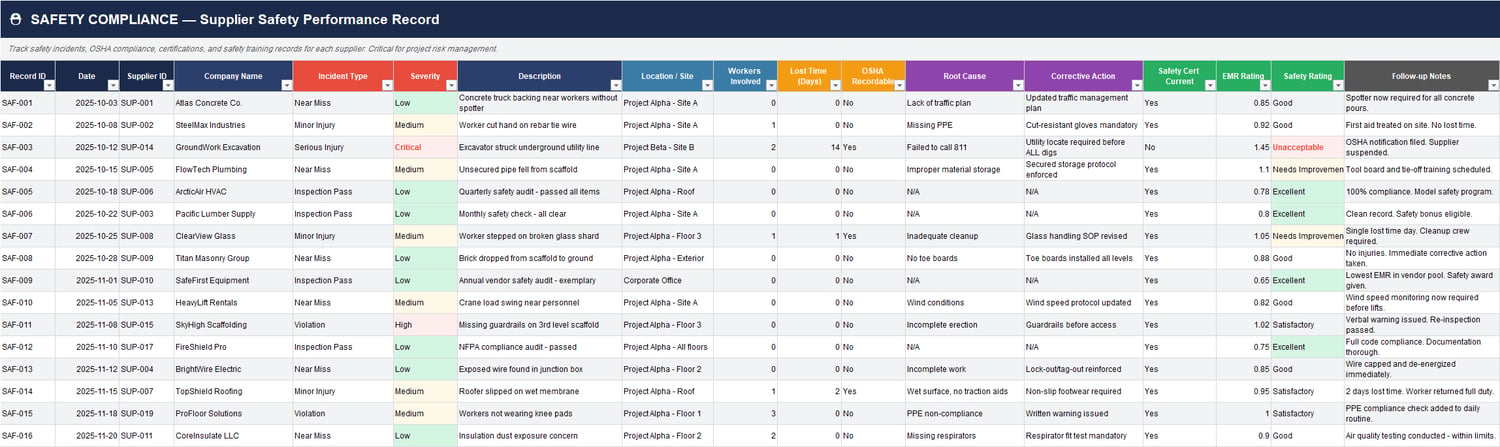Select record cell SAF-003
Screen dimensions: 1500x447
[27, 147]
